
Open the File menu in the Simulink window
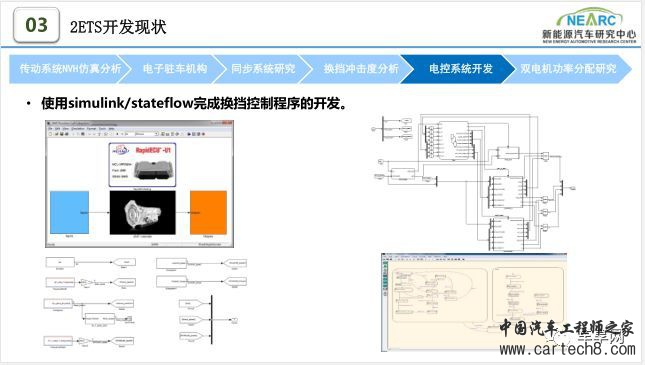click(50, 129)
